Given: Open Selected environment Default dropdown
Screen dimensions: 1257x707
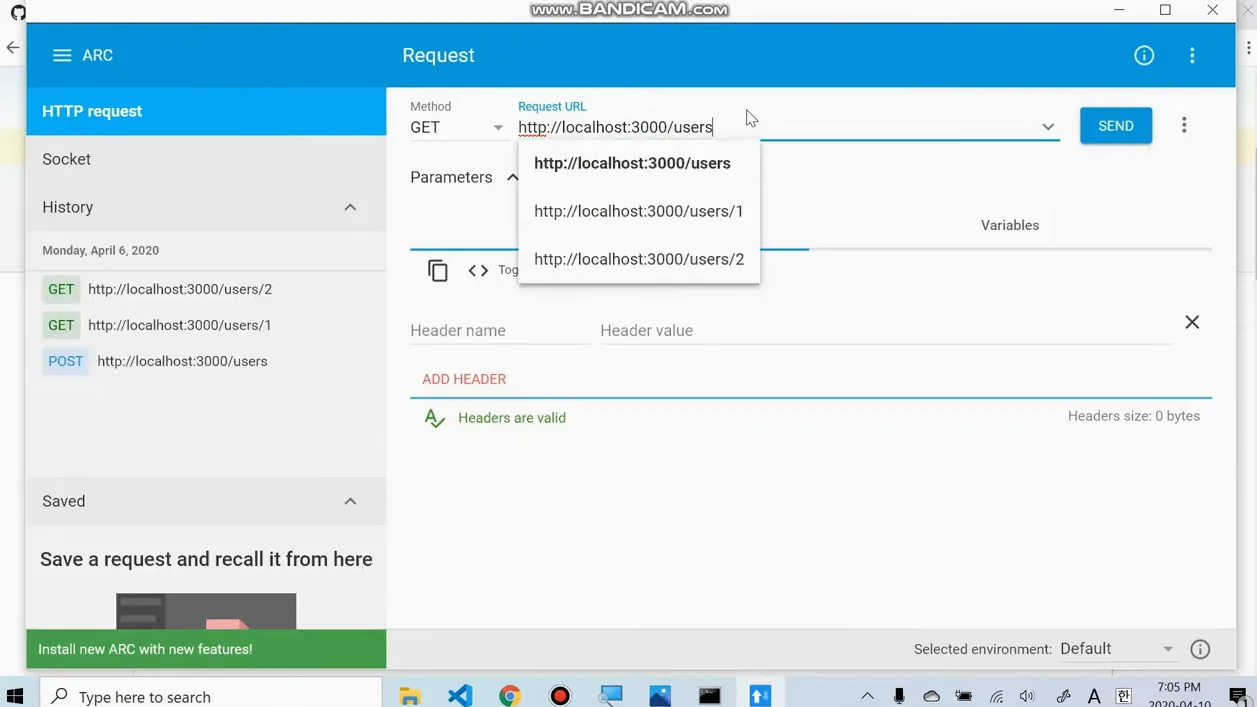Looking at the screenshot, I should coord(1117,649).
